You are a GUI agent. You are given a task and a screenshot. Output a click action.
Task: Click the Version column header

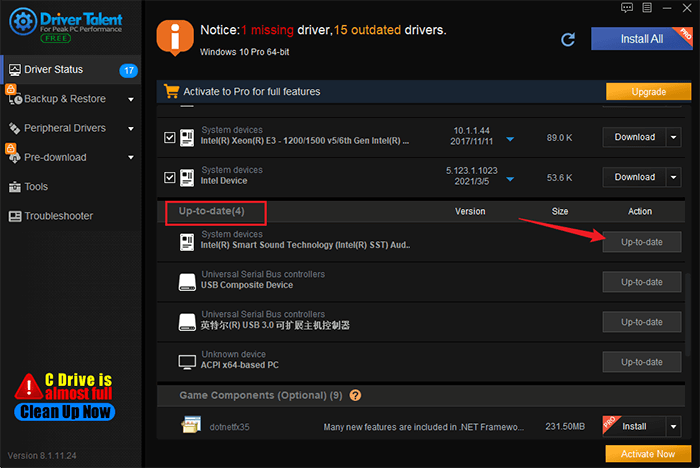(x=470, y=211)
